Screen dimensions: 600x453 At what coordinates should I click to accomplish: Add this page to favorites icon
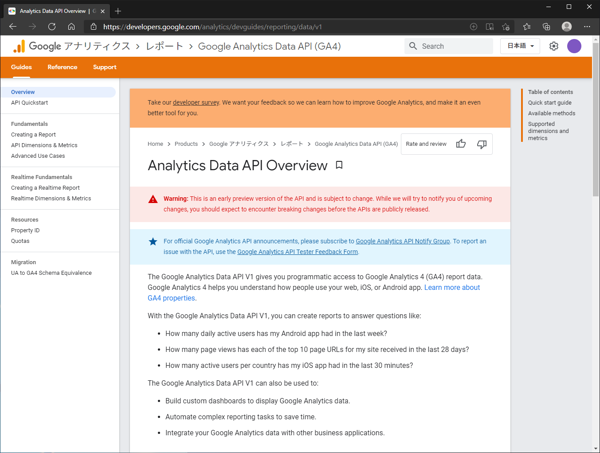[506, 27]
